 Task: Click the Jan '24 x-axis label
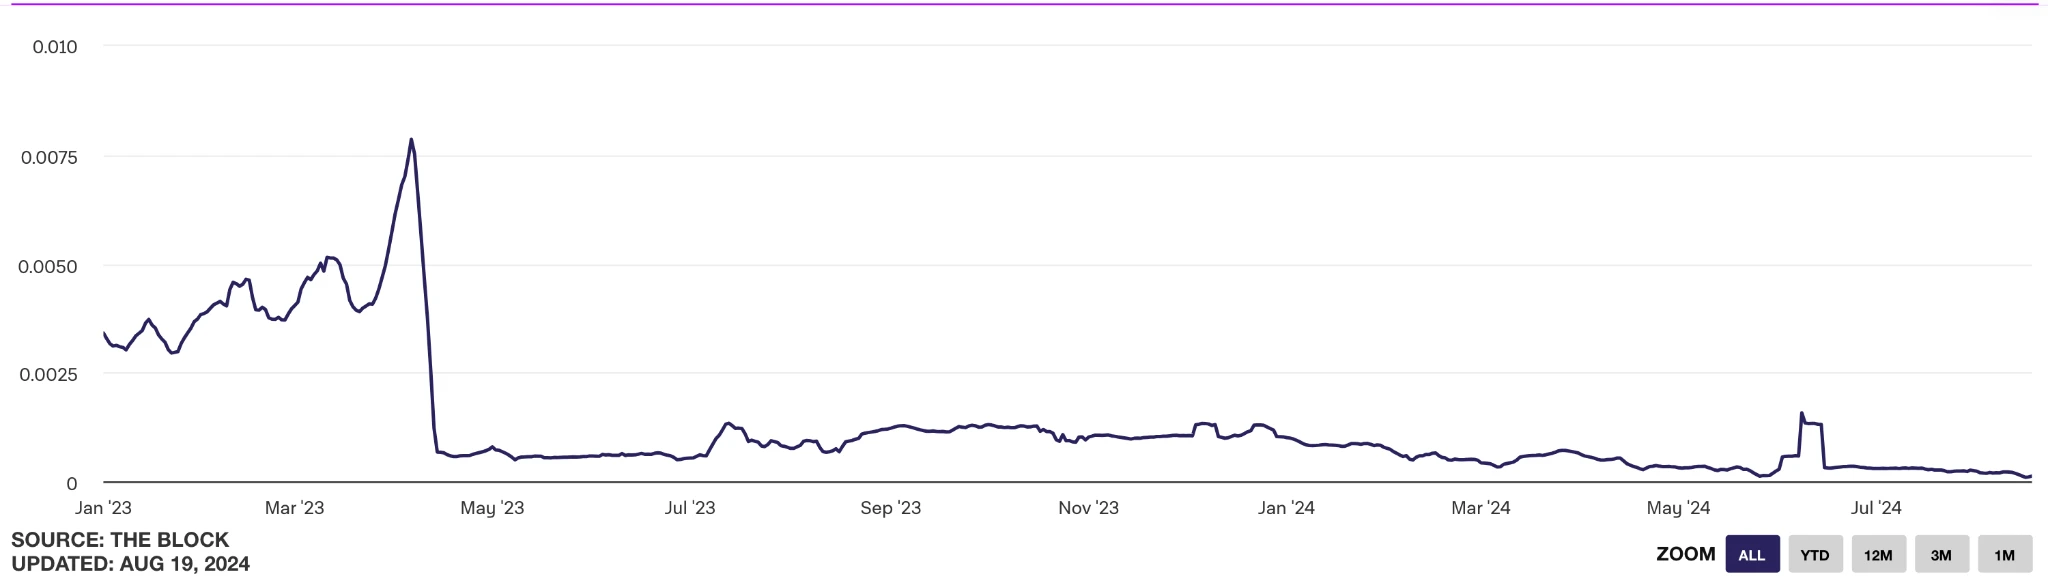(x=1286, y=508)
